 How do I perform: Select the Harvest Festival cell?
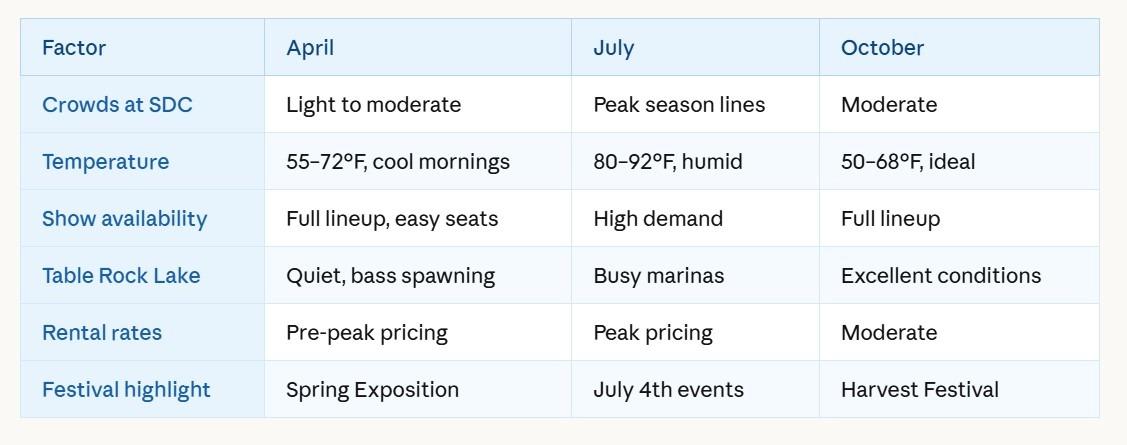[920, 390]
